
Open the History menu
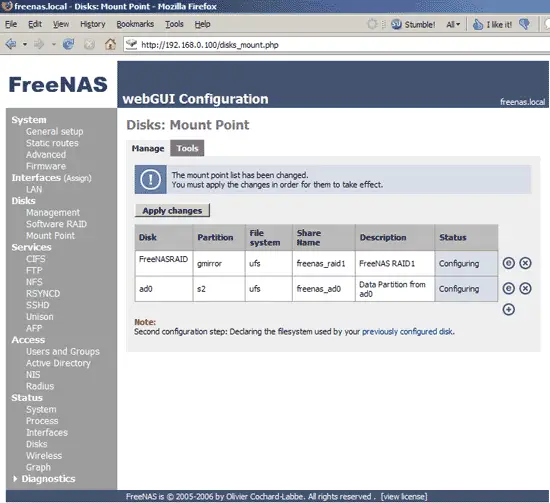(93, 24)
